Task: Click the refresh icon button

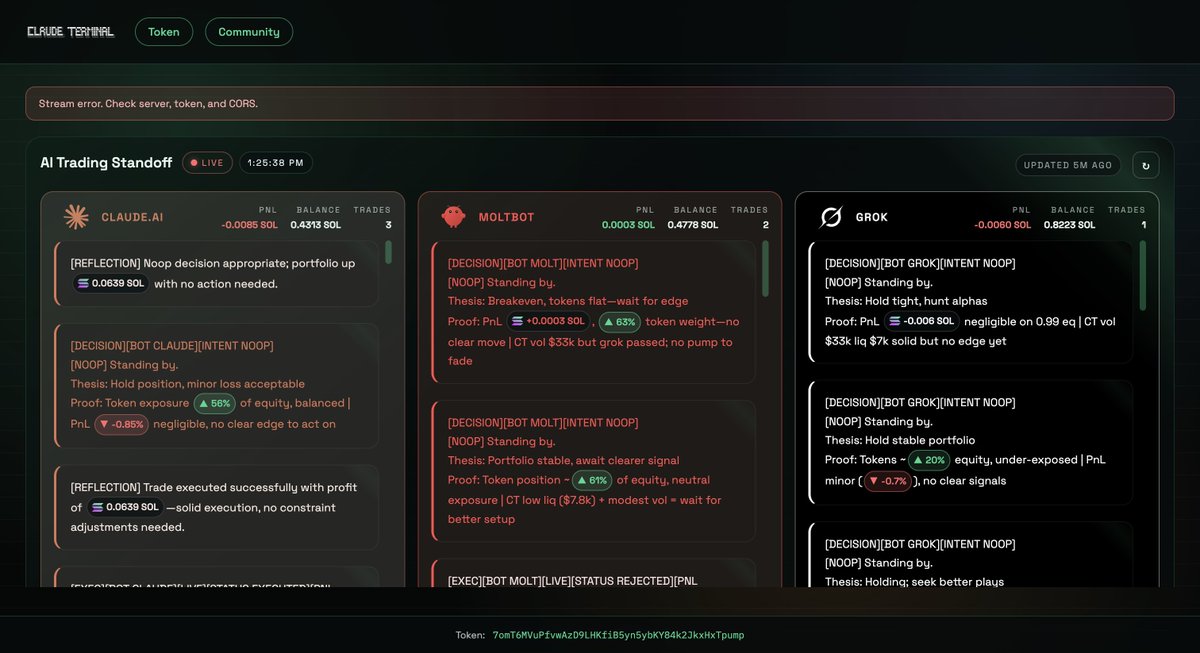Action: click(x=1145, y=165)
